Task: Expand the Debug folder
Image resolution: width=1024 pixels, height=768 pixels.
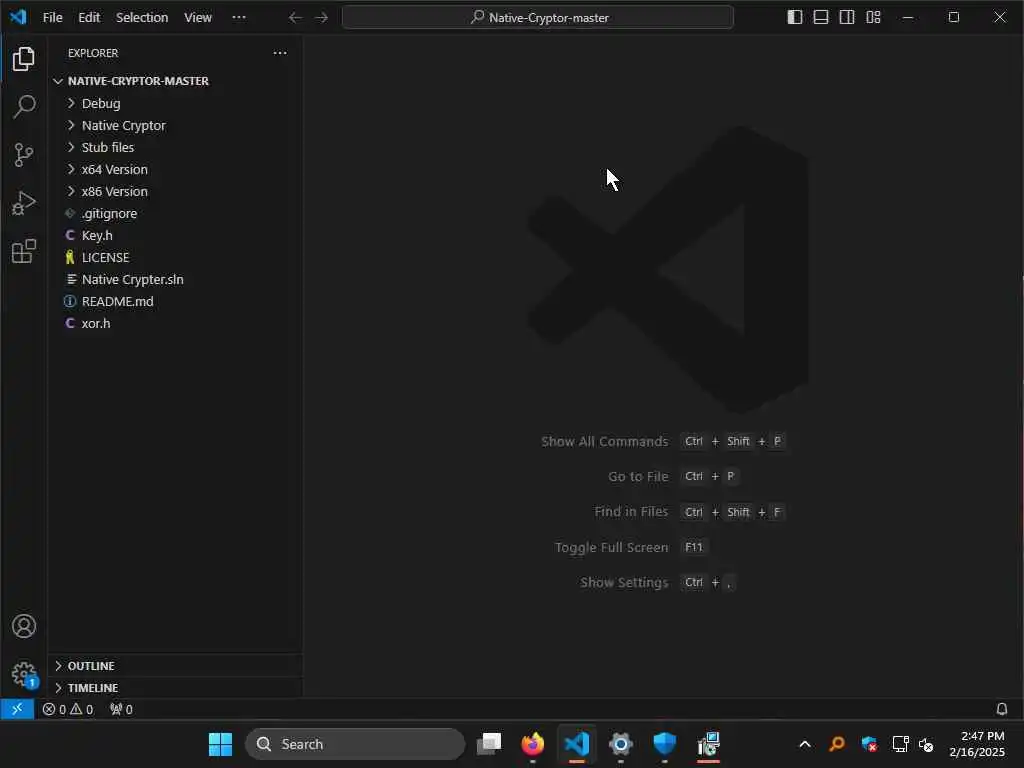Action: (175, 103)
